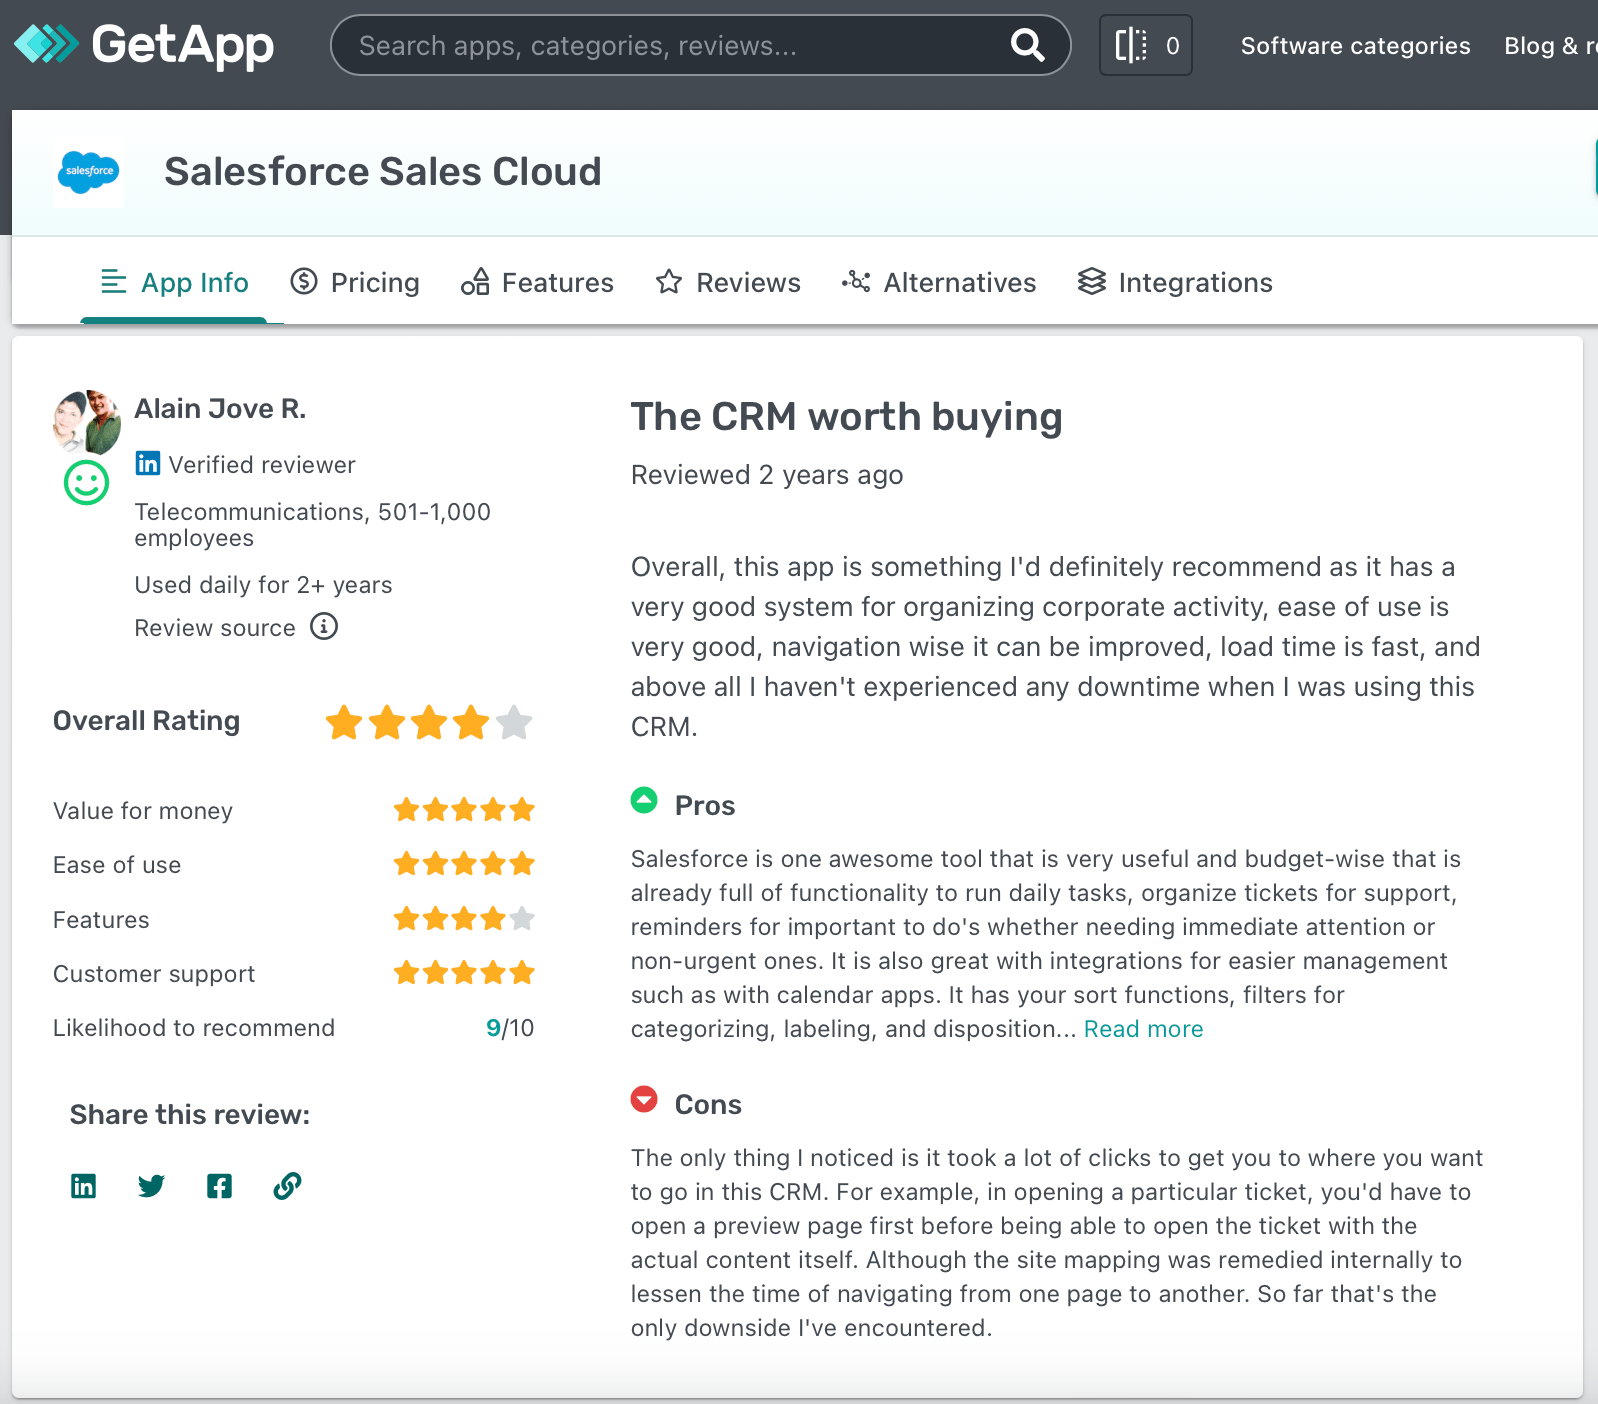The height and width of the screenshot is (1404, 1598).
Task: Share review on Twitter
Action: [x=151, y=1186]
